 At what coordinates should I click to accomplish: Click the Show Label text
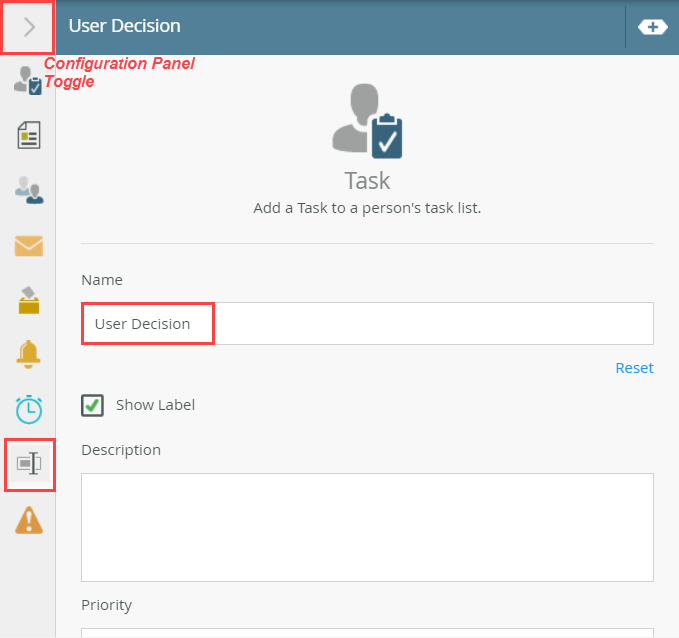click(x=155, y=405)
